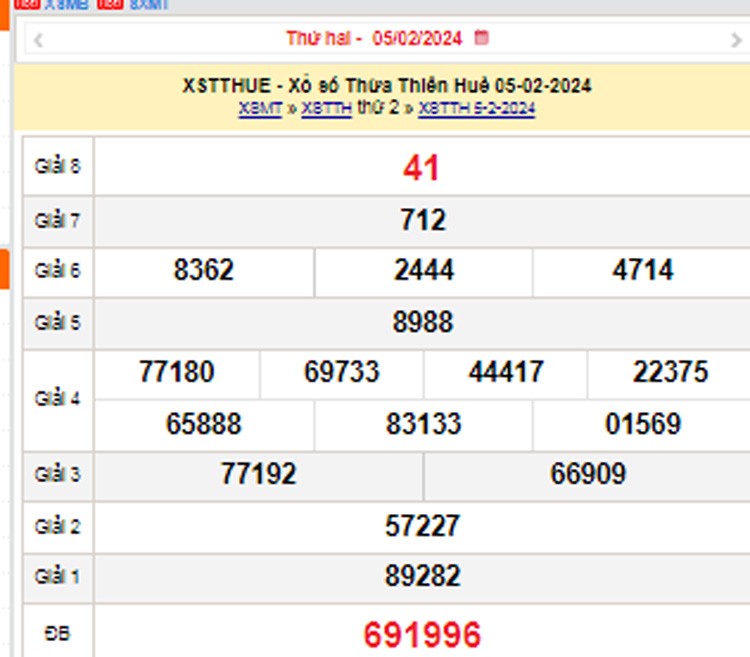Select the special prize number 691996
This screenshot has width=750, height=657.
point(422,634)
